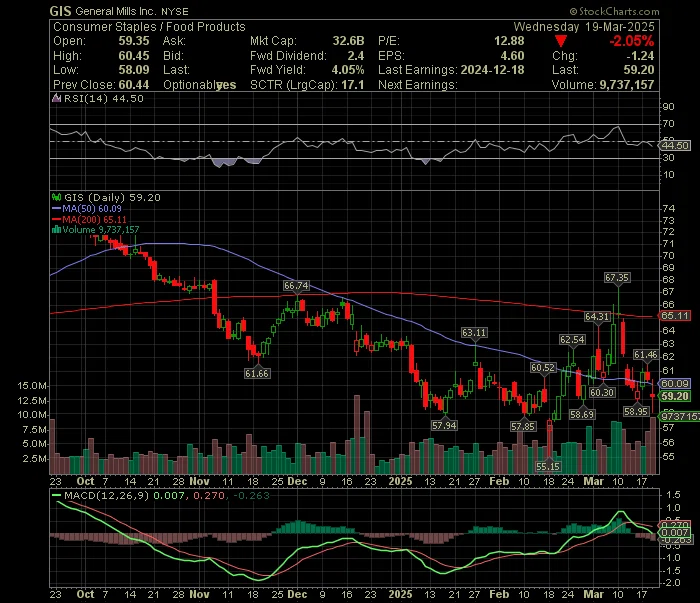Click the 57.94 low price label
This screenshot has height=603, width=700.
(444, 425)
